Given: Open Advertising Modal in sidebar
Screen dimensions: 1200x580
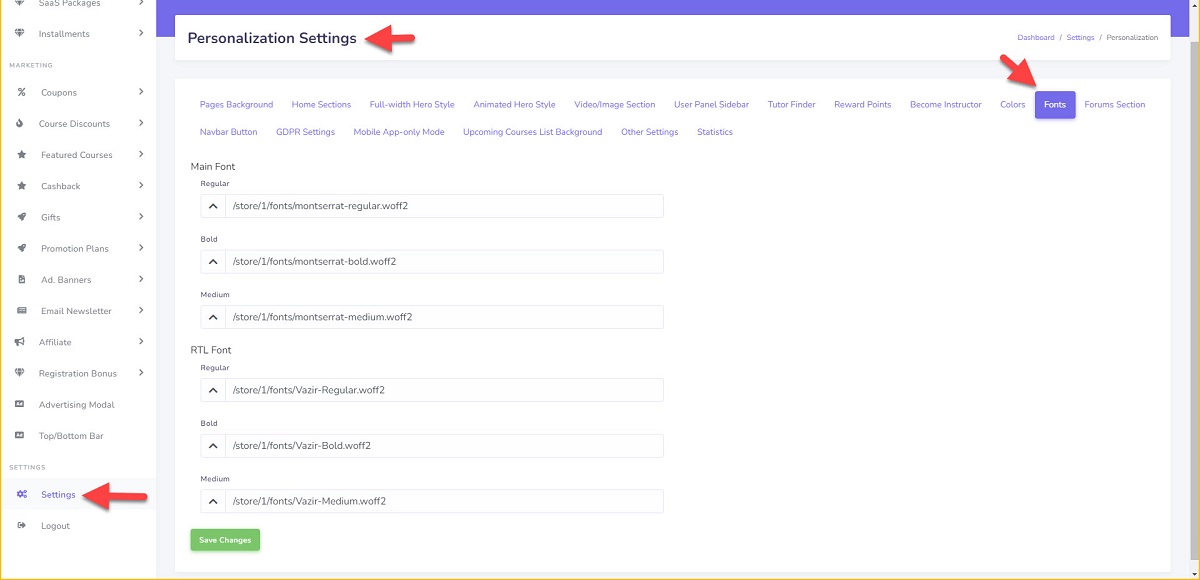Looking at the screenshot, I should tap(76, 405).
